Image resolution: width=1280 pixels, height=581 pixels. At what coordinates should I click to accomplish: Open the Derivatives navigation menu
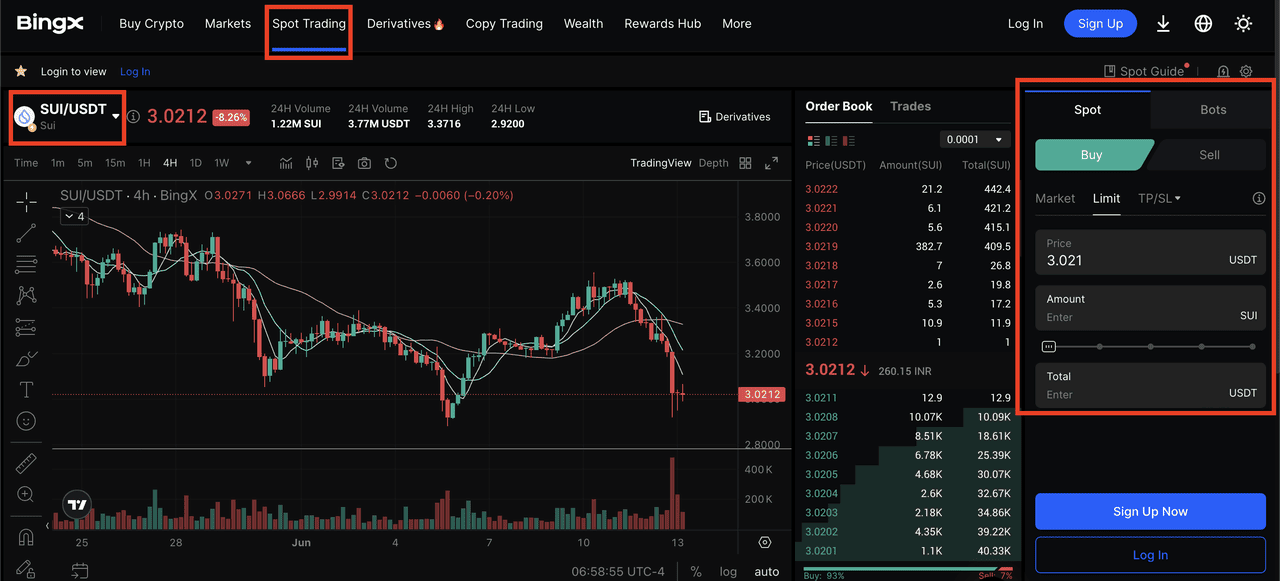(405, 23)
